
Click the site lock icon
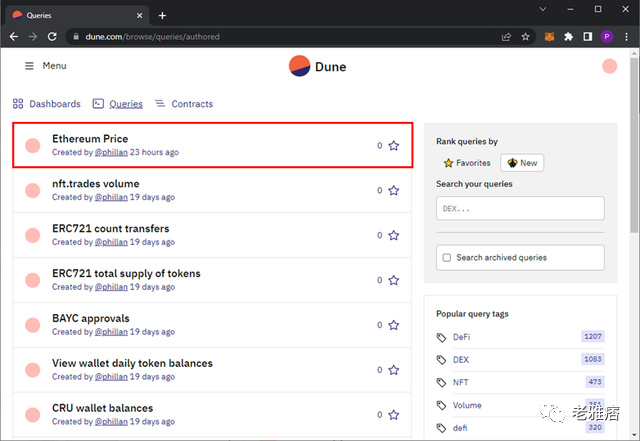click(x=76, y=37)
